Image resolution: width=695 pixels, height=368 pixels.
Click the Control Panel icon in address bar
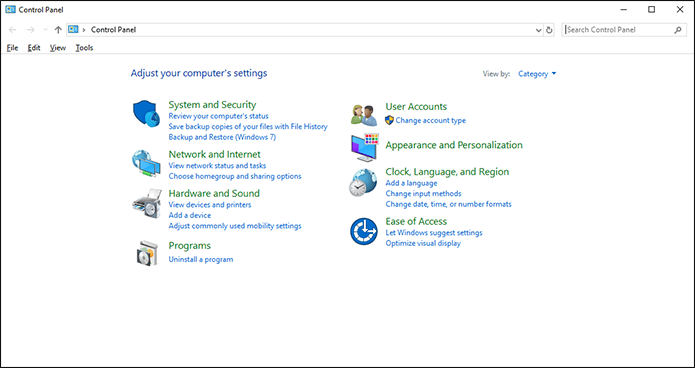click(73, 30)
